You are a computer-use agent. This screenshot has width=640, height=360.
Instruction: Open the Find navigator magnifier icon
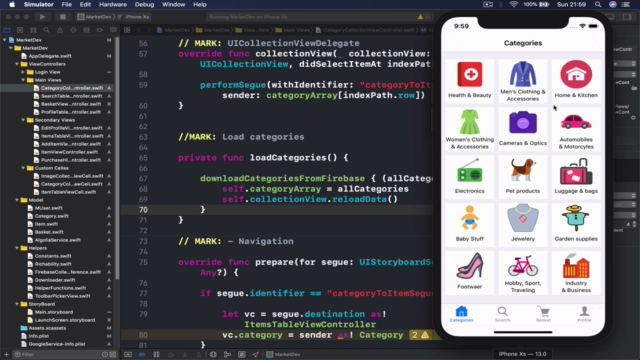47,30
